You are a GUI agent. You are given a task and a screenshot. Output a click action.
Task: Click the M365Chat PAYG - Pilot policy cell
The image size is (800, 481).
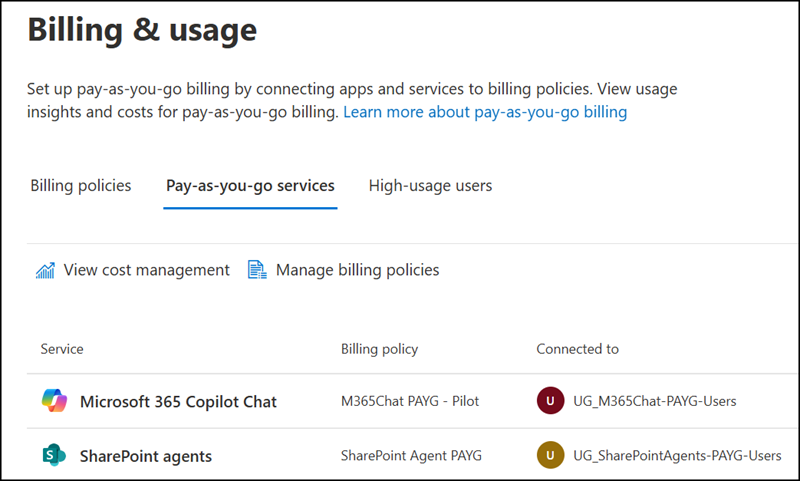(410, 401)
